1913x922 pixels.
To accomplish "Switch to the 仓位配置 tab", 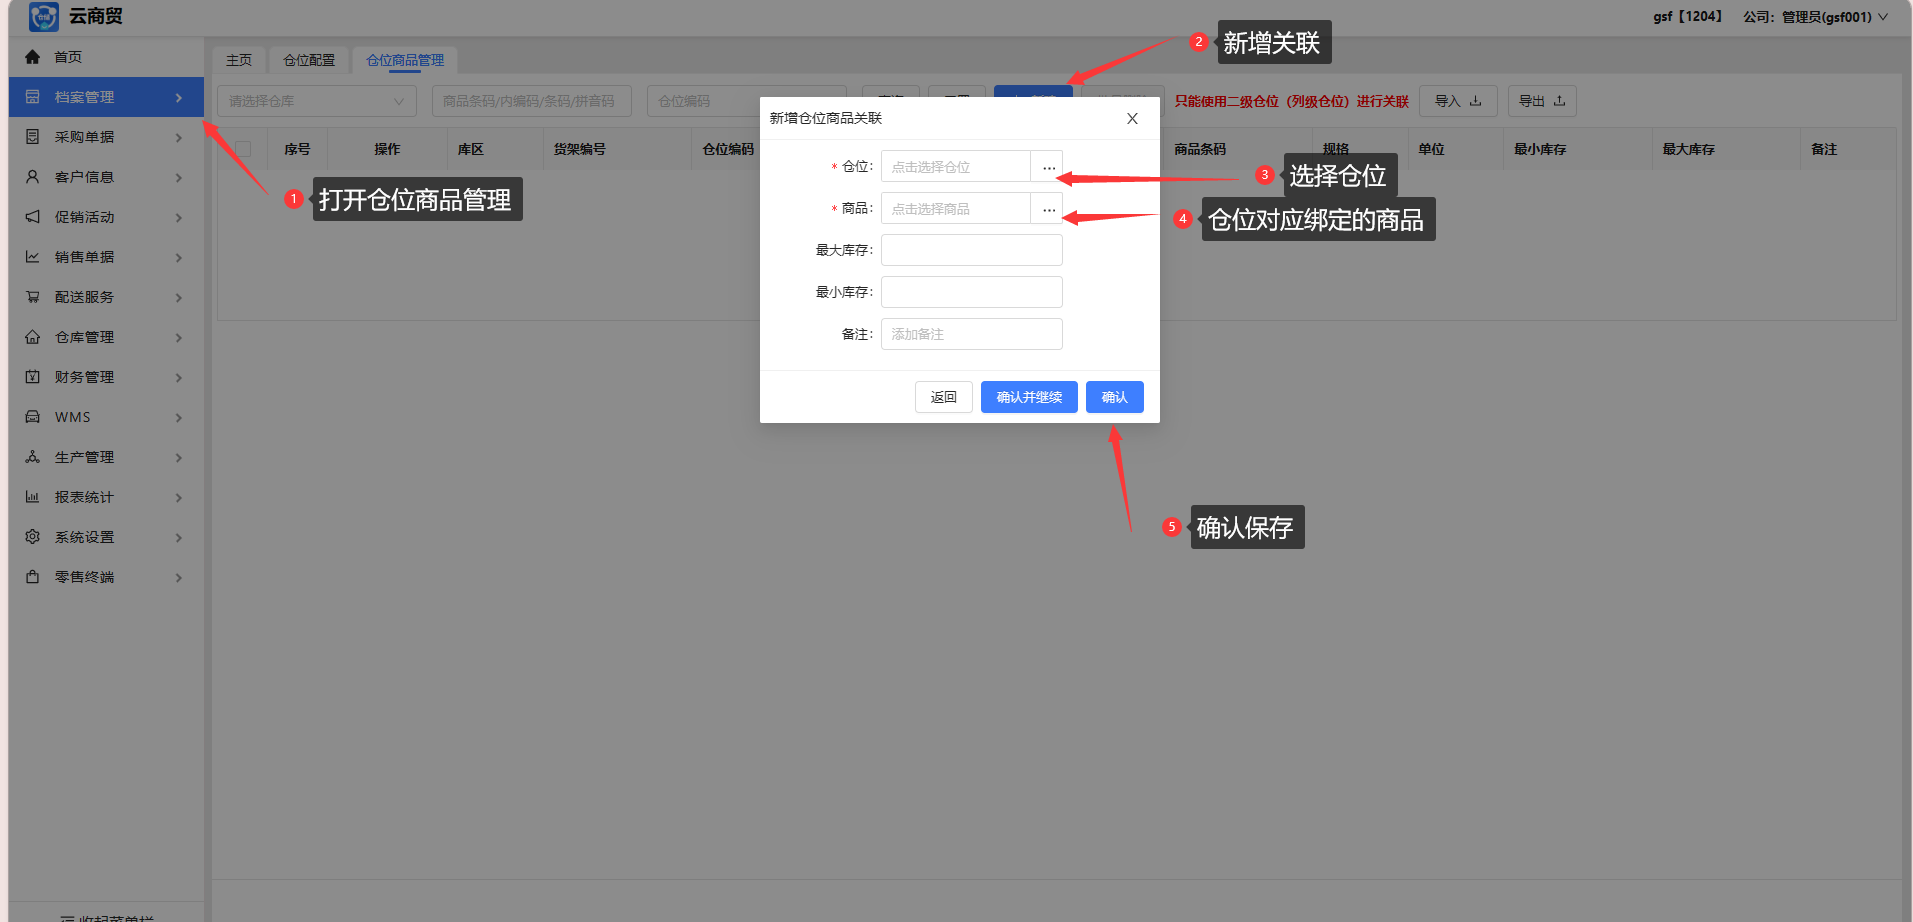I will (309, 60).
